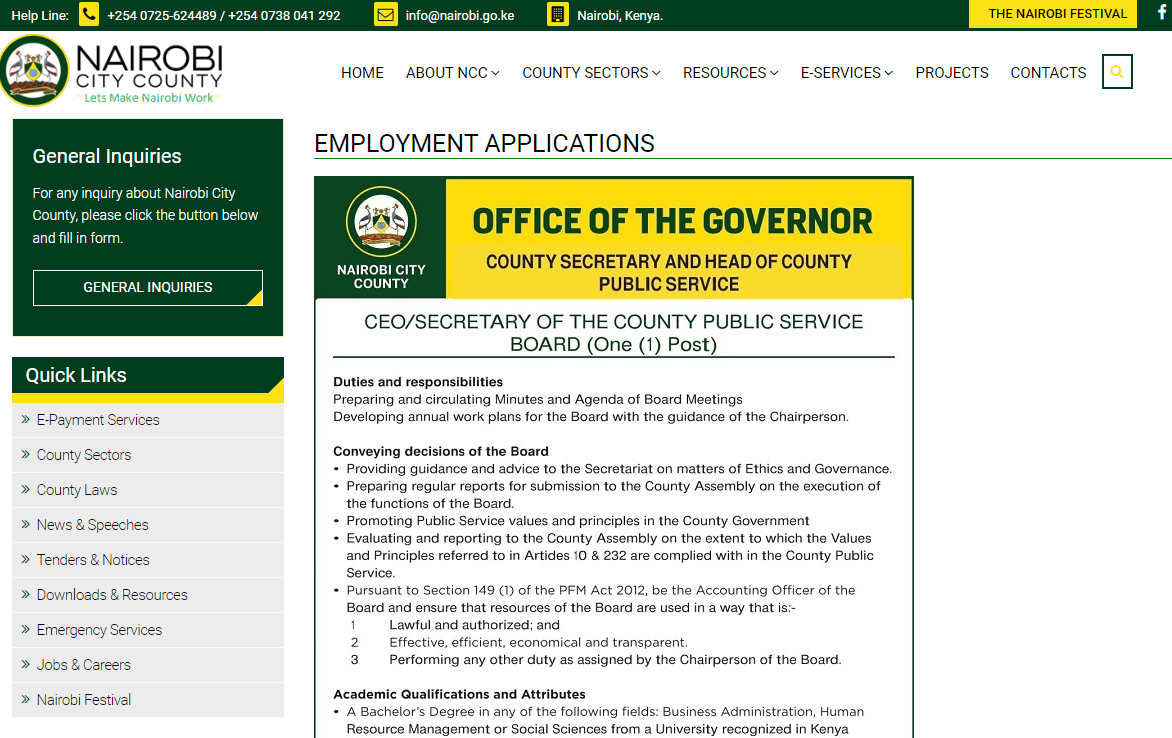Image resolution: width=1172 pixels, height=738 pixels.
Task: Open the Tenders & Notices quick link
Action: [x=92, y=559]
